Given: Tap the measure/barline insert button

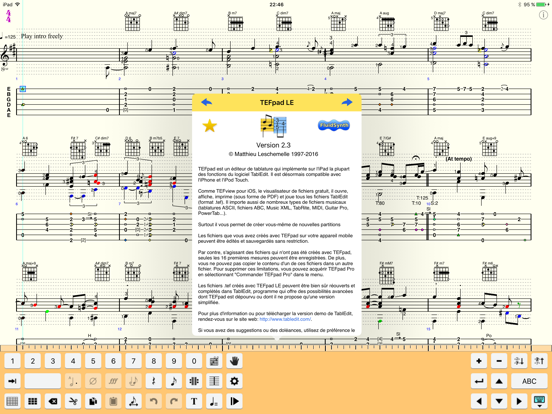Looking at the screenshot, I should (x=194, y=381).
